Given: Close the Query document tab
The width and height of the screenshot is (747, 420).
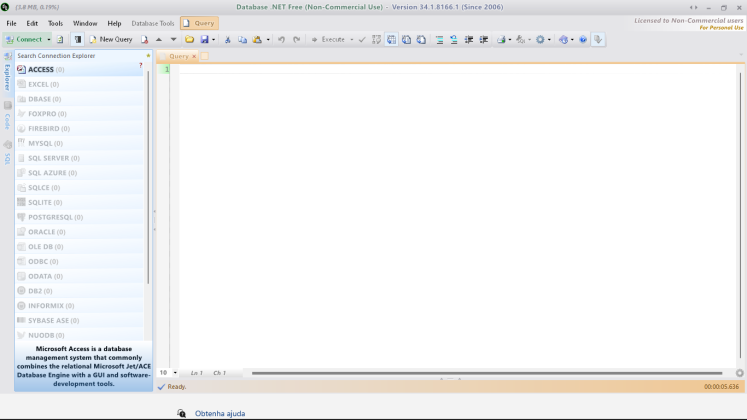Looking at the screenshot, I should (x=194, y=56).
